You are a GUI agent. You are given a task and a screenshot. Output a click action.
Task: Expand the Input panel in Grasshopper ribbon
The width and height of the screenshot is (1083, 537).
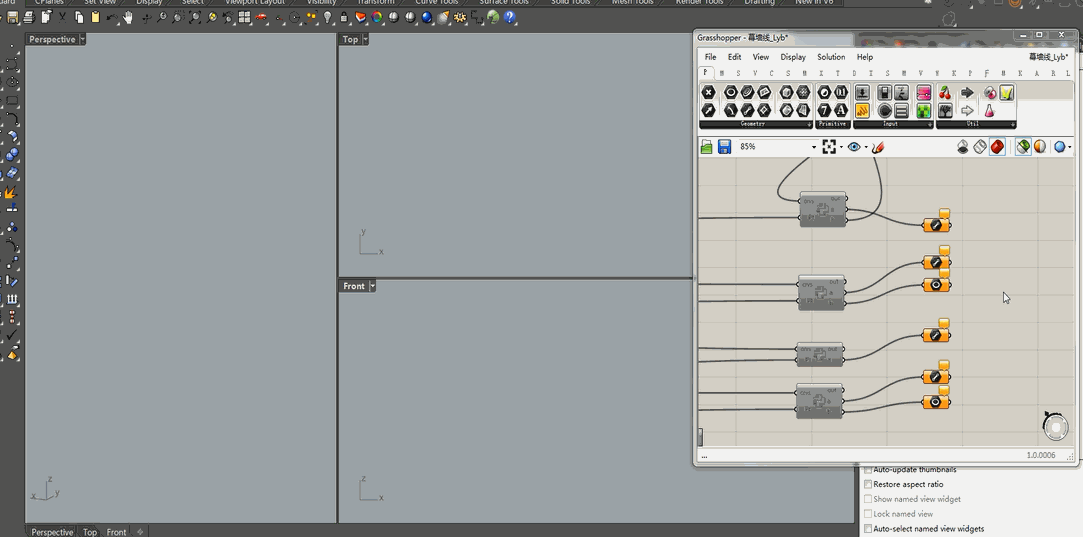click(x=930, y=124)
